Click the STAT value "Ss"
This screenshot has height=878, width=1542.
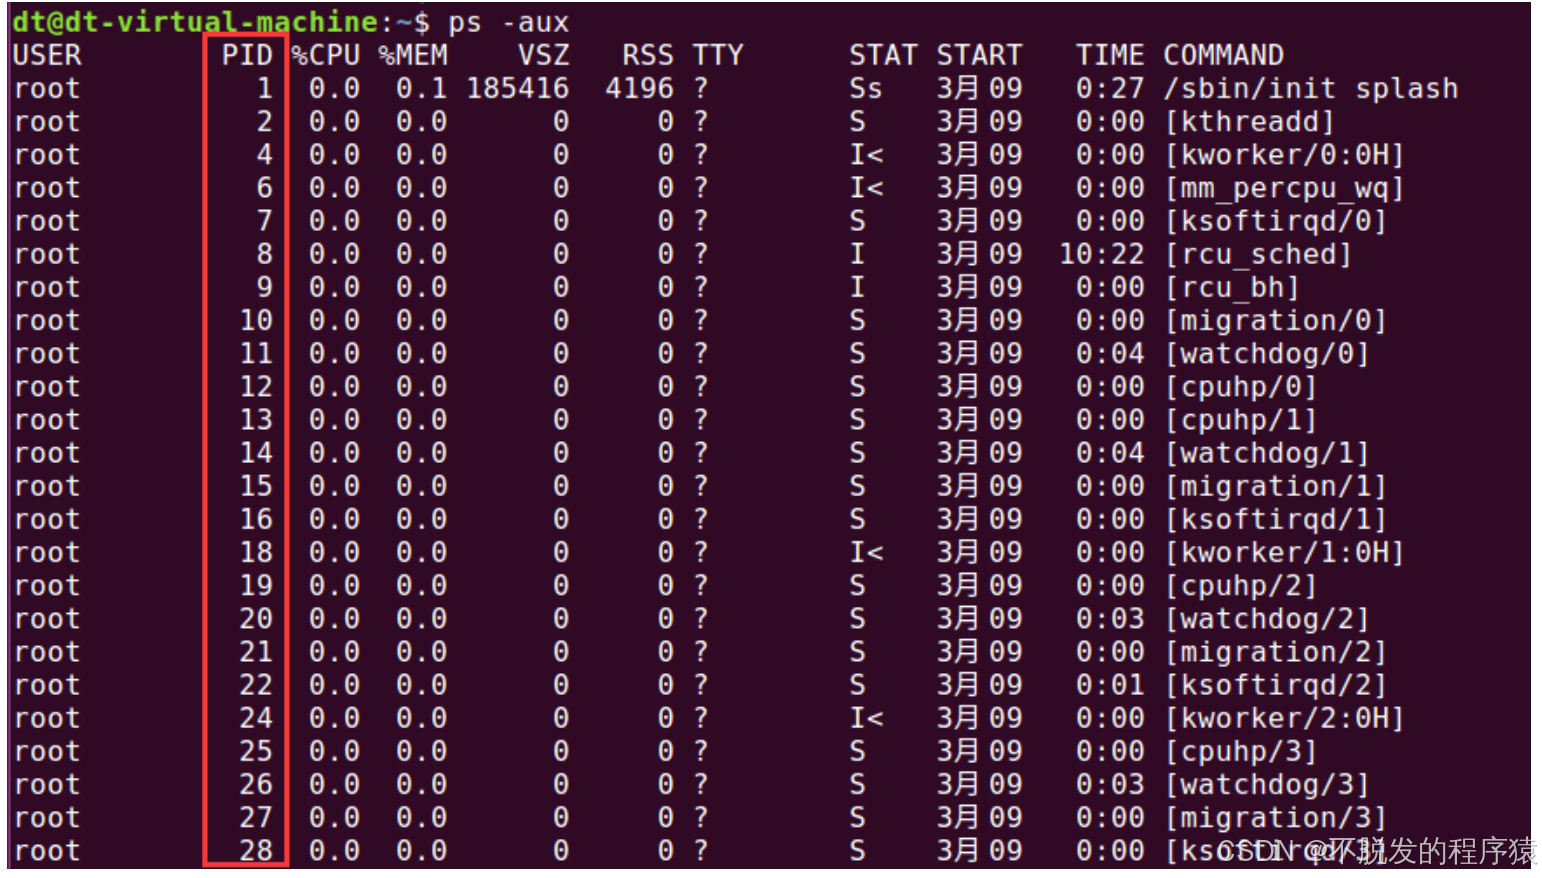tap(866, 88)
